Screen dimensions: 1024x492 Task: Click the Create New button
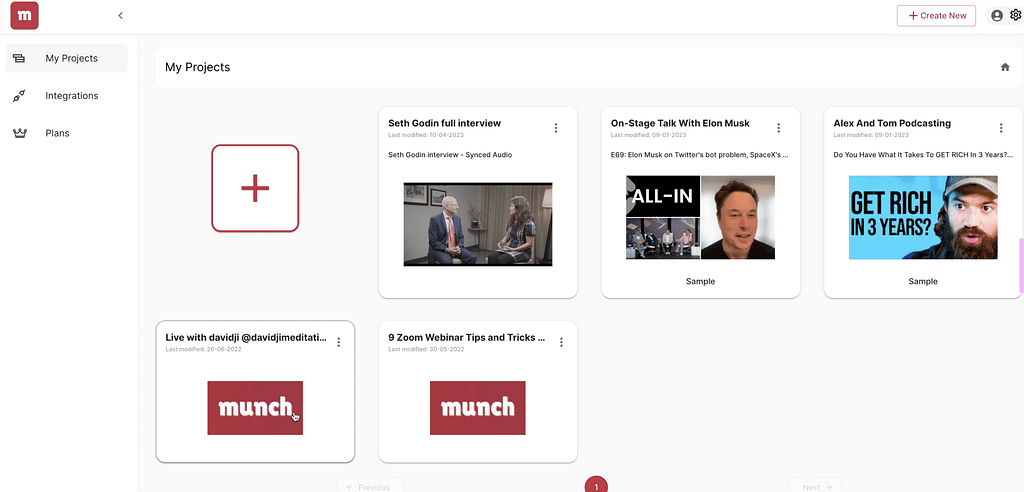pyautogui.click(x=936, y=16)
